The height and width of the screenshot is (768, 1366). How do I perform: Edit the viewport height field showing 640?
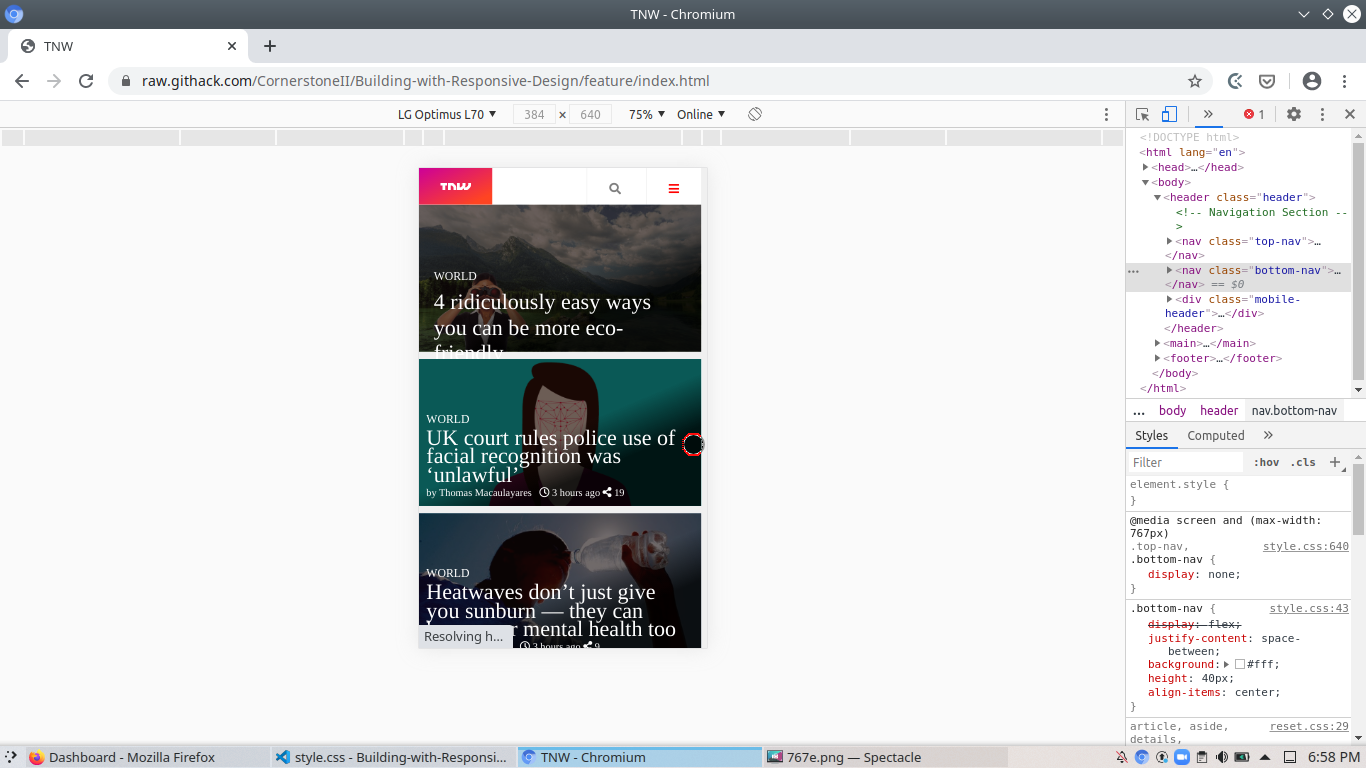tap(590, 114)
